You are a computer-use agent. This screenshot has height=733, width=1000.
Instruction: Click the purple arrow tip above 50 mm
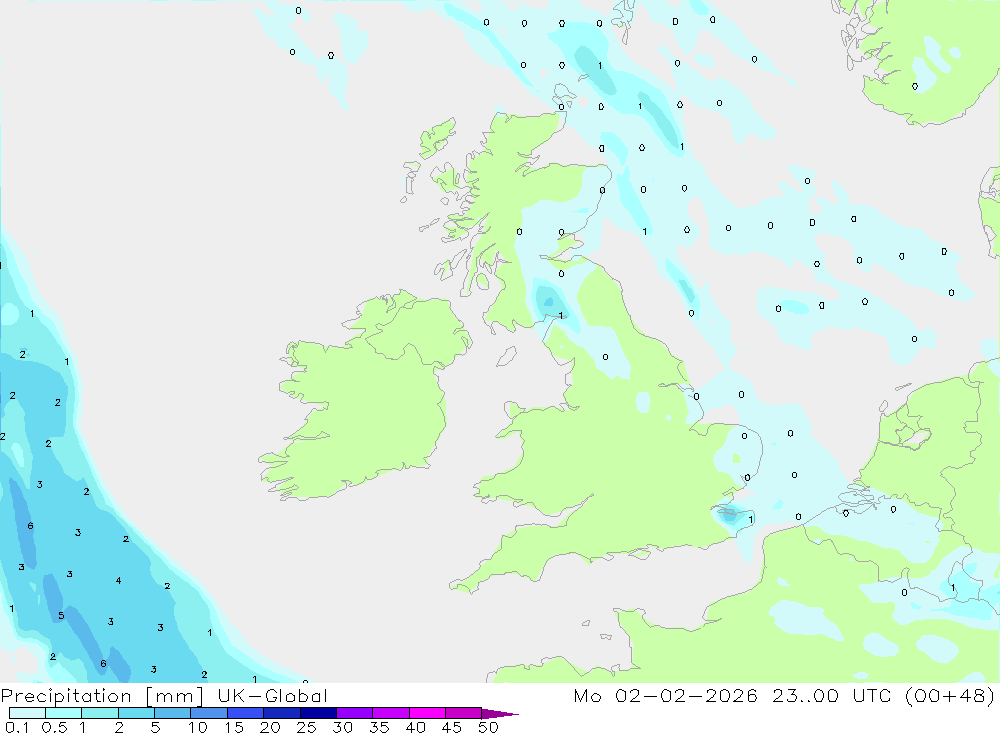tap(500, 713)
